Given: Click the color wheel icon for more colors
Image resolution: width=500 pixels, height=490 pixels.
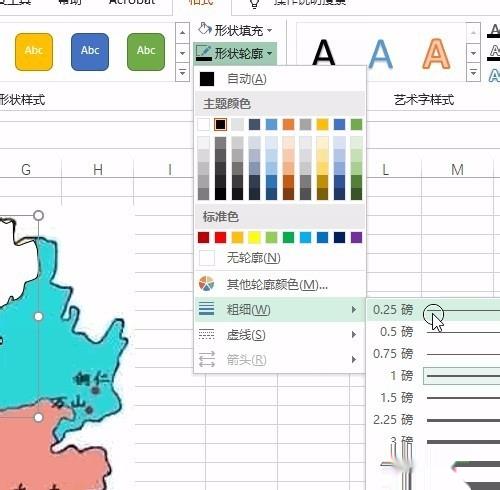Looking at the screenshot, I should 206,284.
